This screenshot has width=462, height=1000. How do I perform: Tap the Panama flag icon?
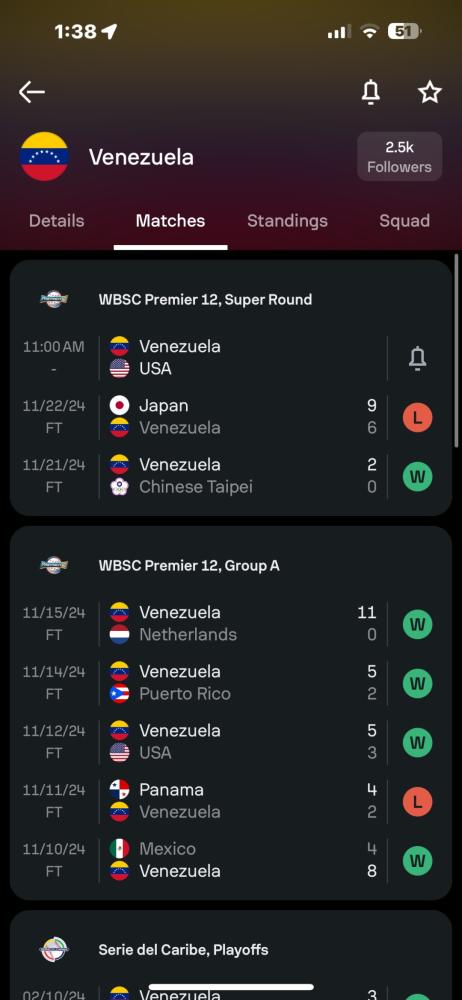click(x=119, y=790)
